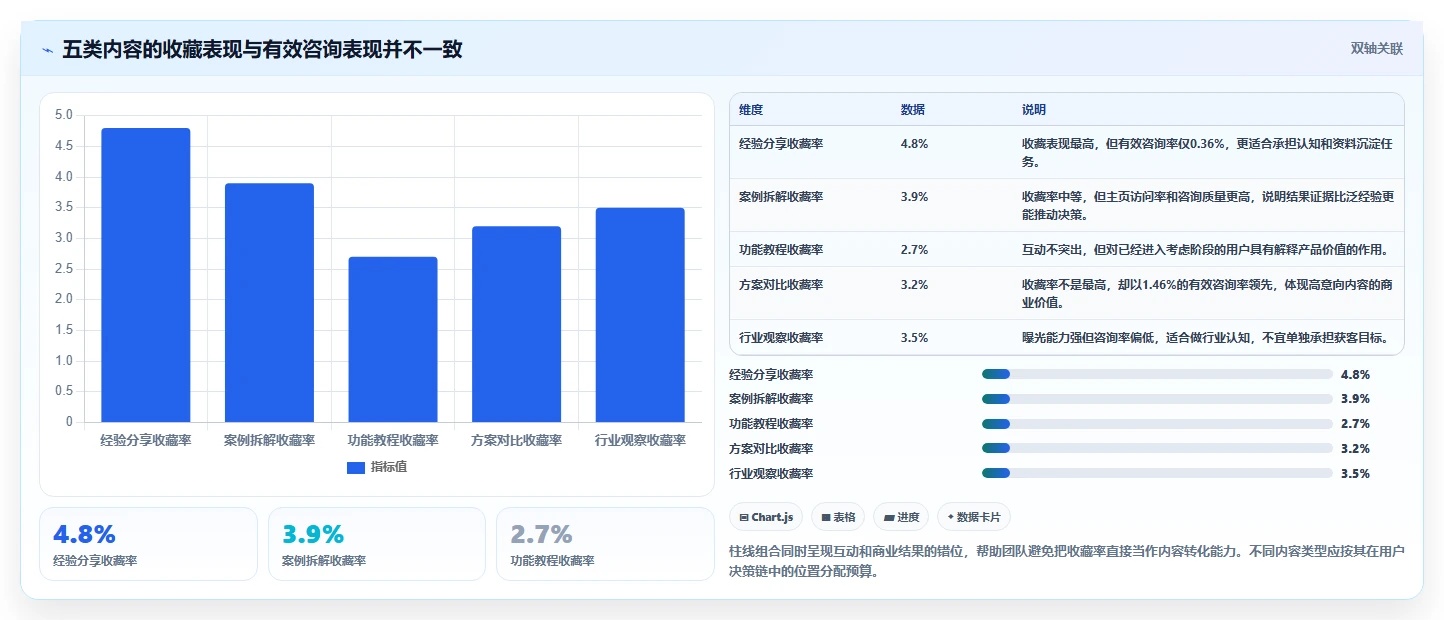The image size is (1444, 620).
Task: Click the 双轴关联 label in header
Action: click(x=1377, y=49)
